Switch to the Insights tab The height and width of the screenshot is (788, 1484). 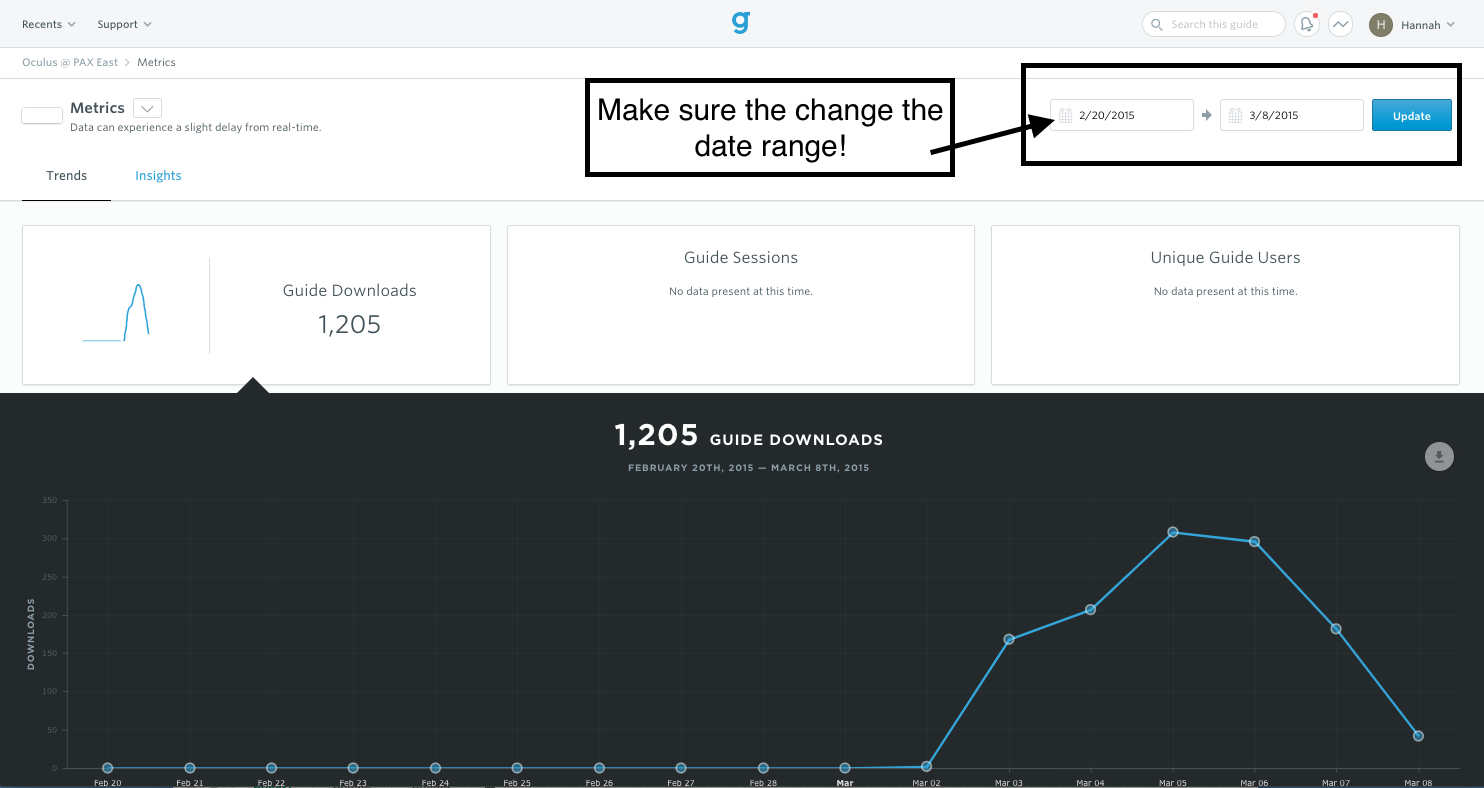[x=158, y=176]
